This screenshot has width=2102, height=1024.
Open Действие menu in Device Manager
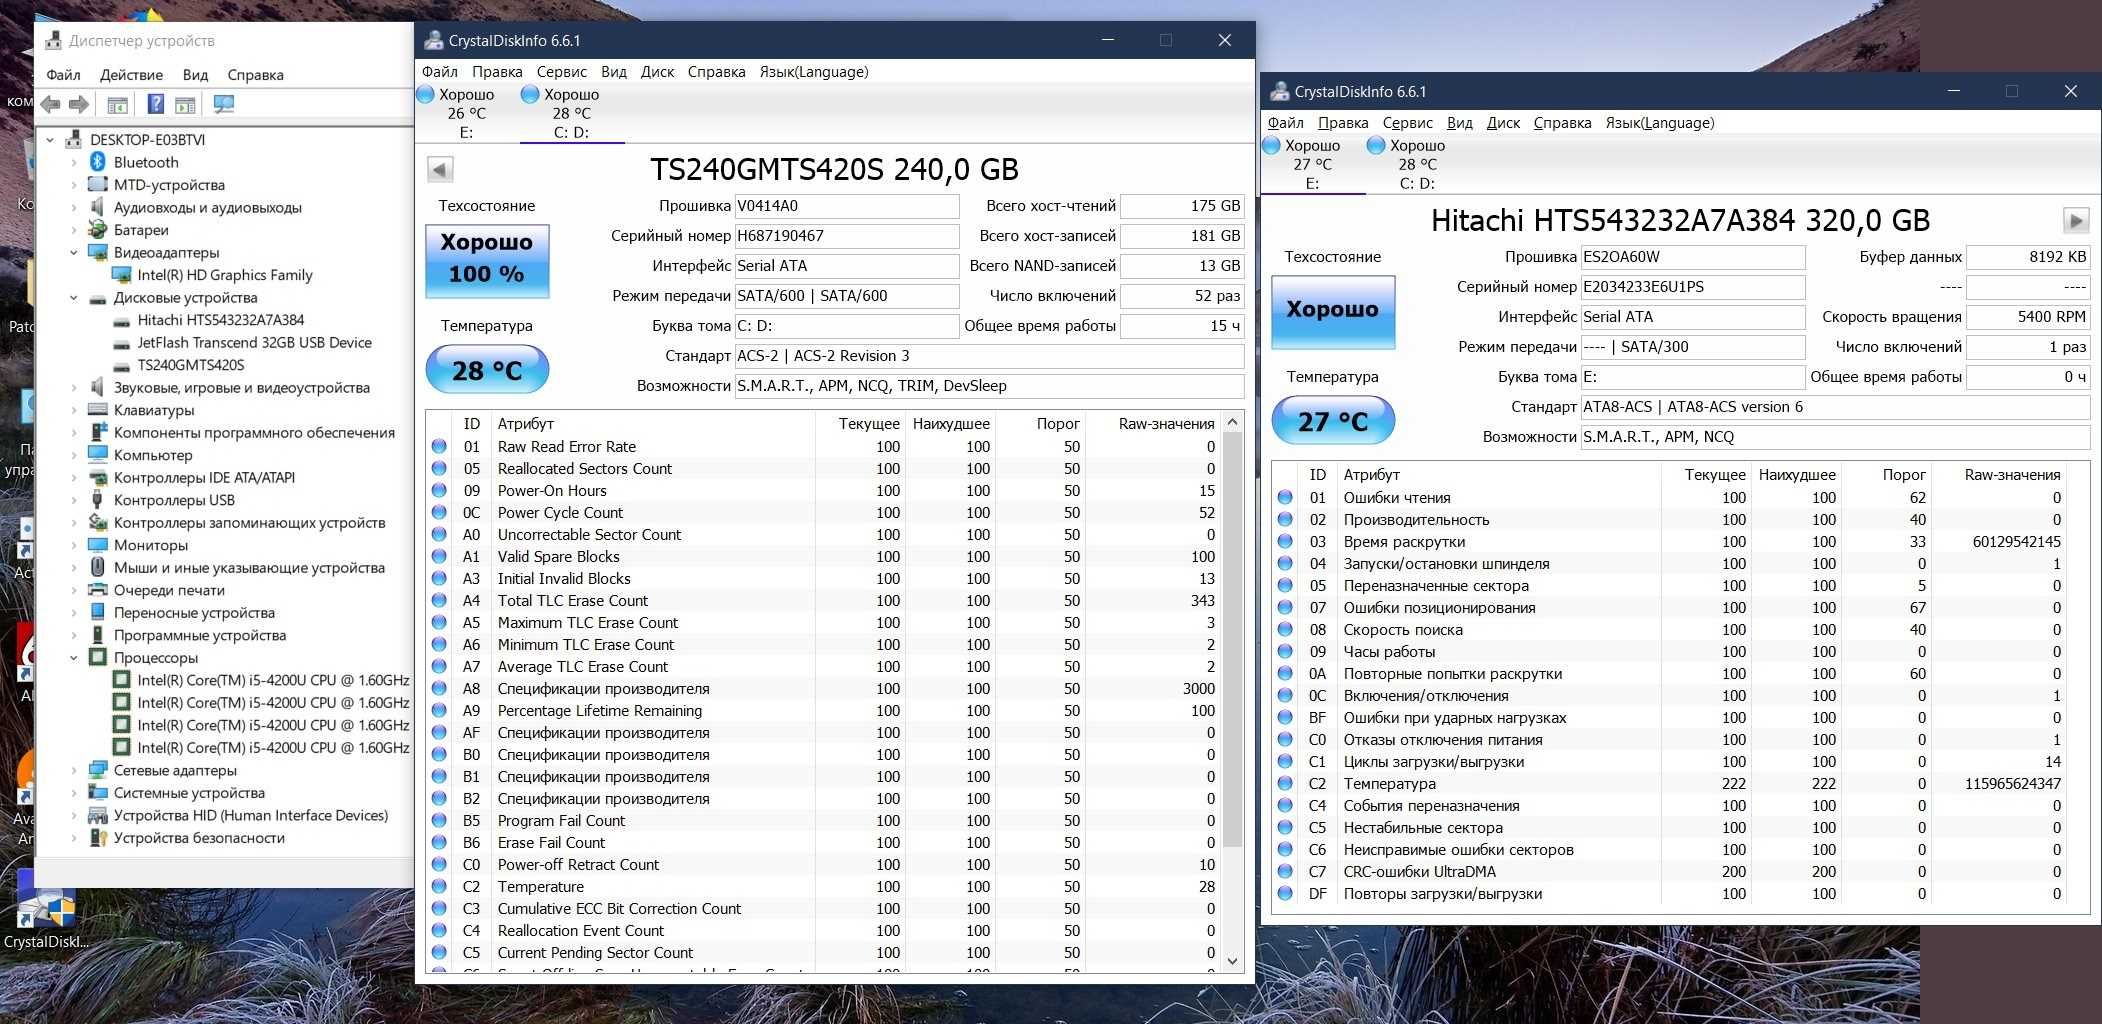(x=131, y=75)
